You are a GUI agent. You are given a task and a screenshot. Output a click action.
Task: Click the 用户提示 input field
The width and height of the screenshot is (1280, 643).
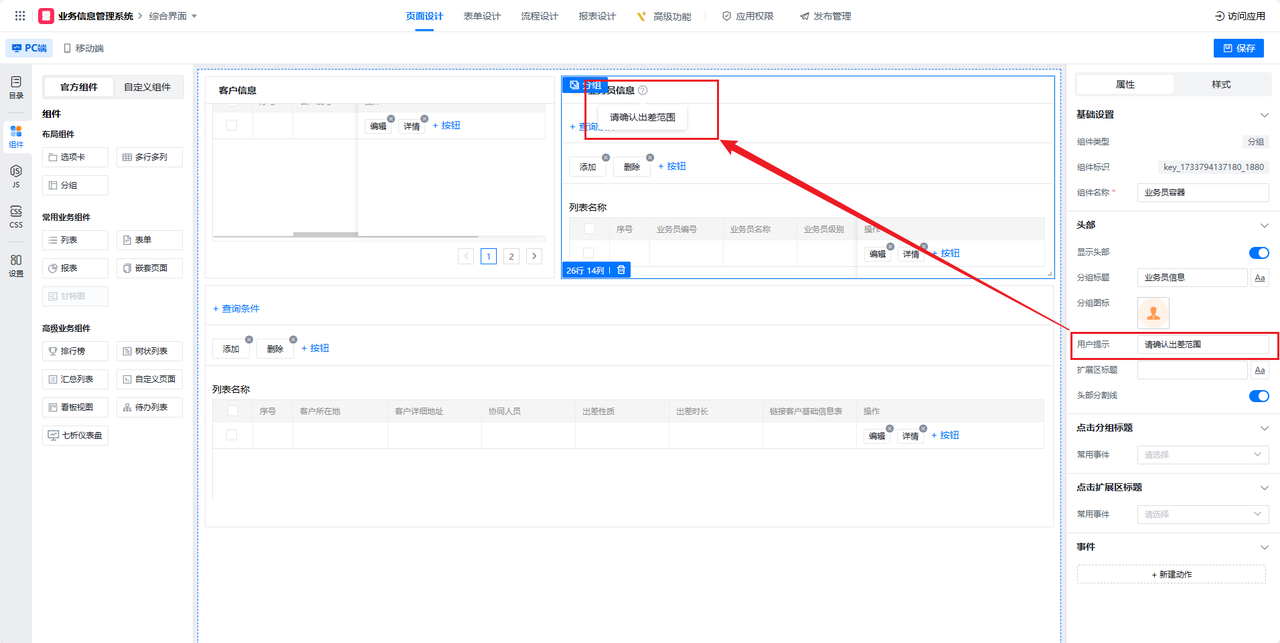[x=1203, y=344]
